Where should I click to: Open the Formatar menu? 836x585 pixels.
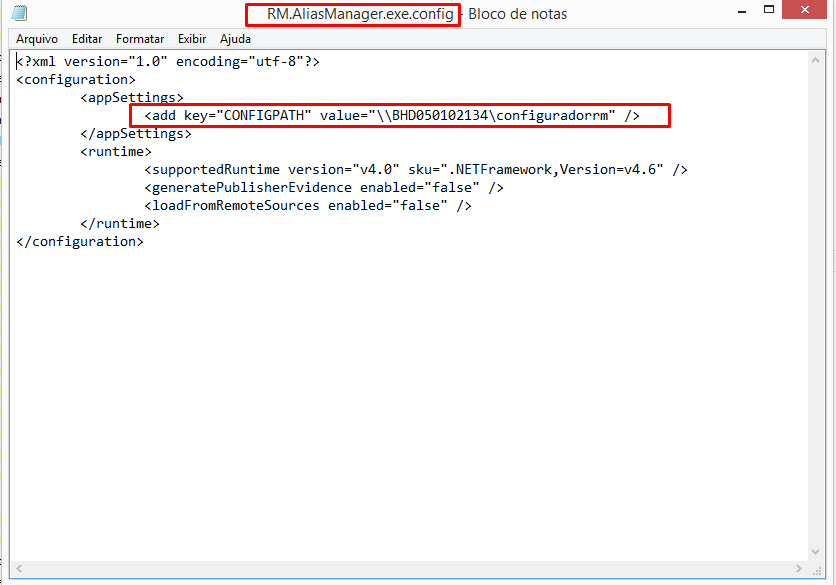click(140, 39)
